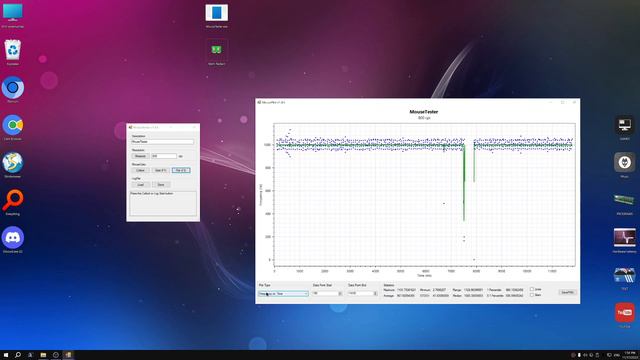The width and height of the screenshot is (640, 360).
Task: Click the MouseTester taskbar button
Action: coord(68,355)
